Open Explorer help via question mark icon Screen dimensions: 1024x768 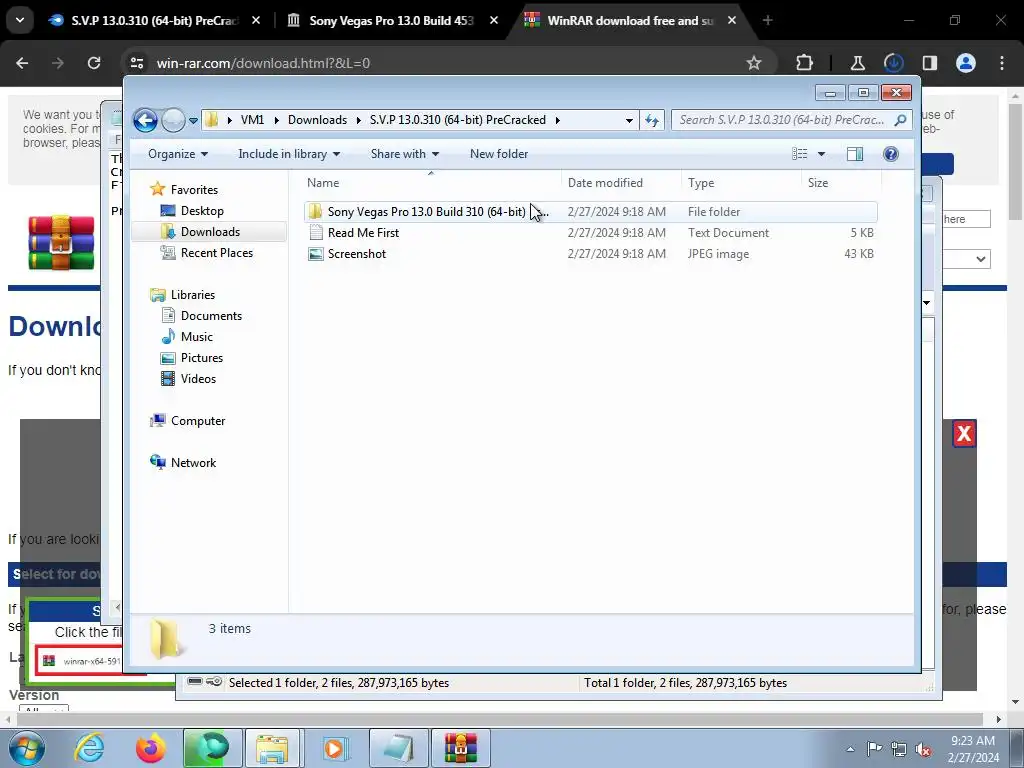pos(891,154)
